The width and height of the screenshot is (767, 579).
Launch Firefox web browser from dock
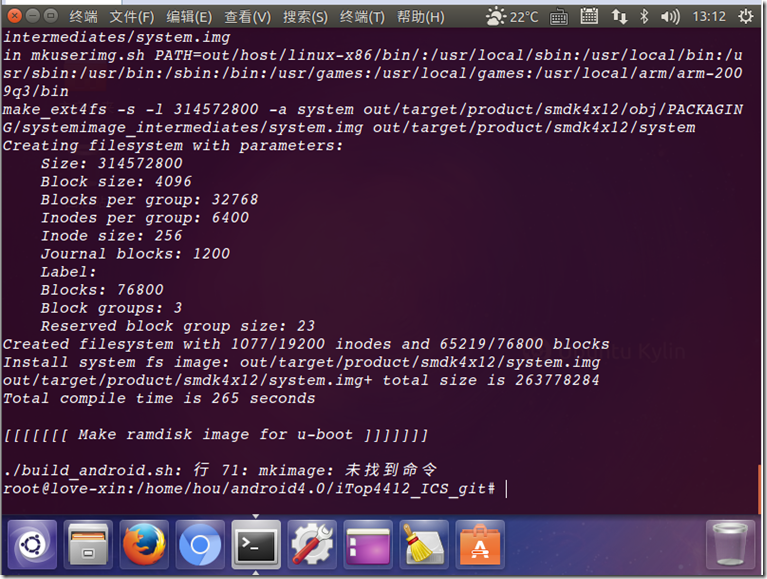[x=144, y=544]
